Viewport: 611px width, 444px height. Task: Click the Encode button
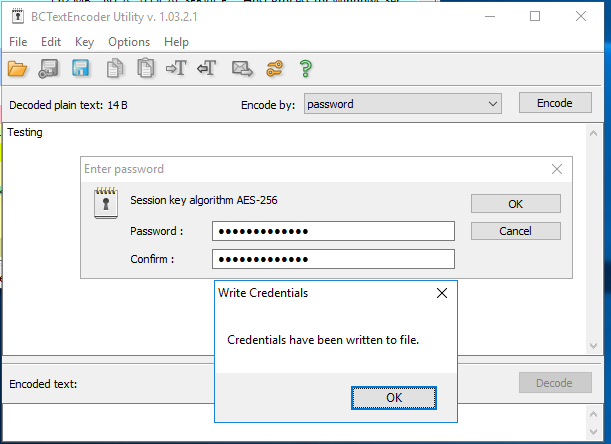(555, 103)
